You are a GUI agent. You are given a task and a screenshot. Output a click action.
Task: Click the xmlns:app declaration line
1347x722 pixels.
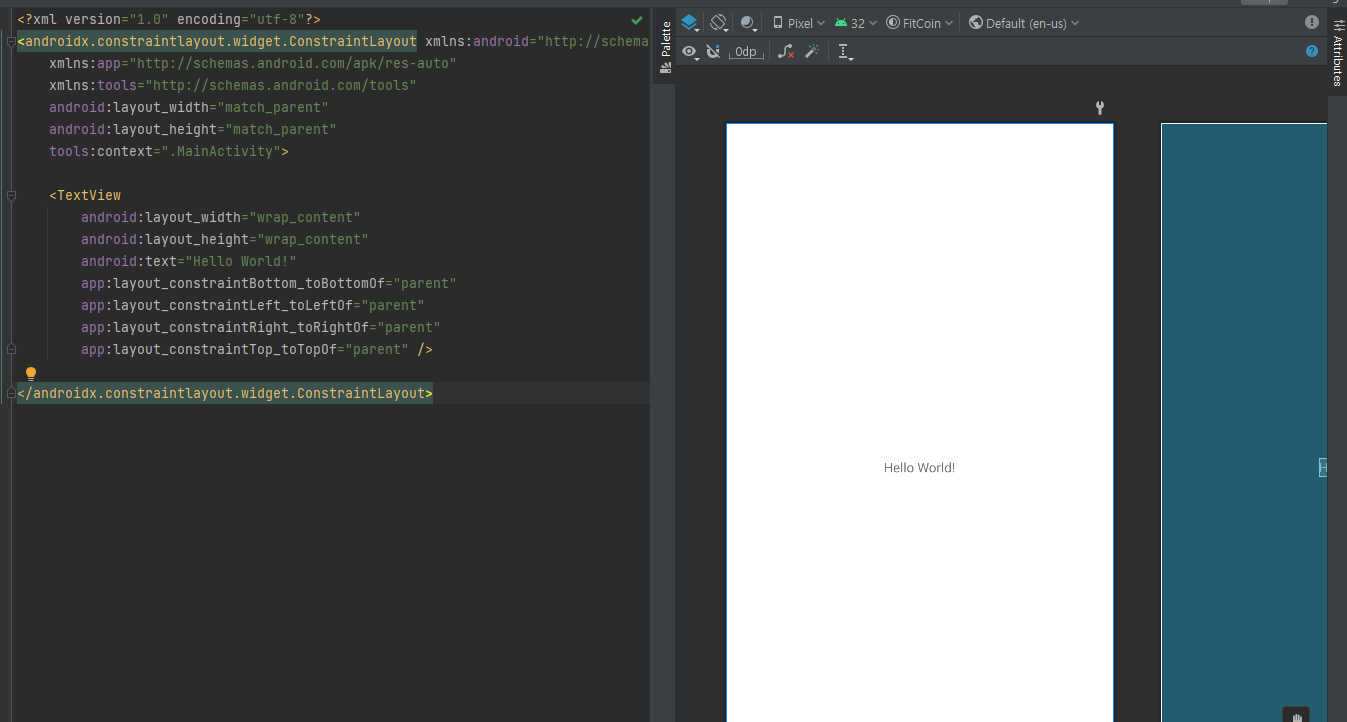tap(253, 63)
